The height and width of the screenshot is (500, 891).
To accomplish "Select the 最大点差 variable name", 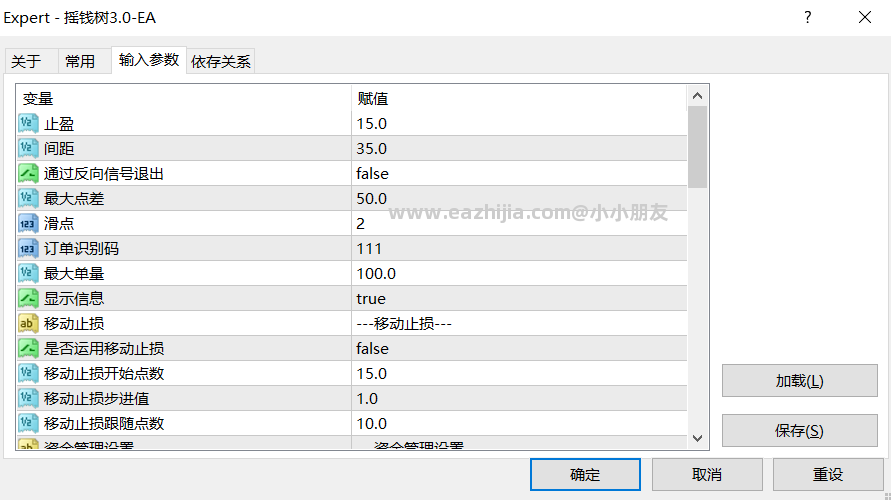I will (74, 199).
